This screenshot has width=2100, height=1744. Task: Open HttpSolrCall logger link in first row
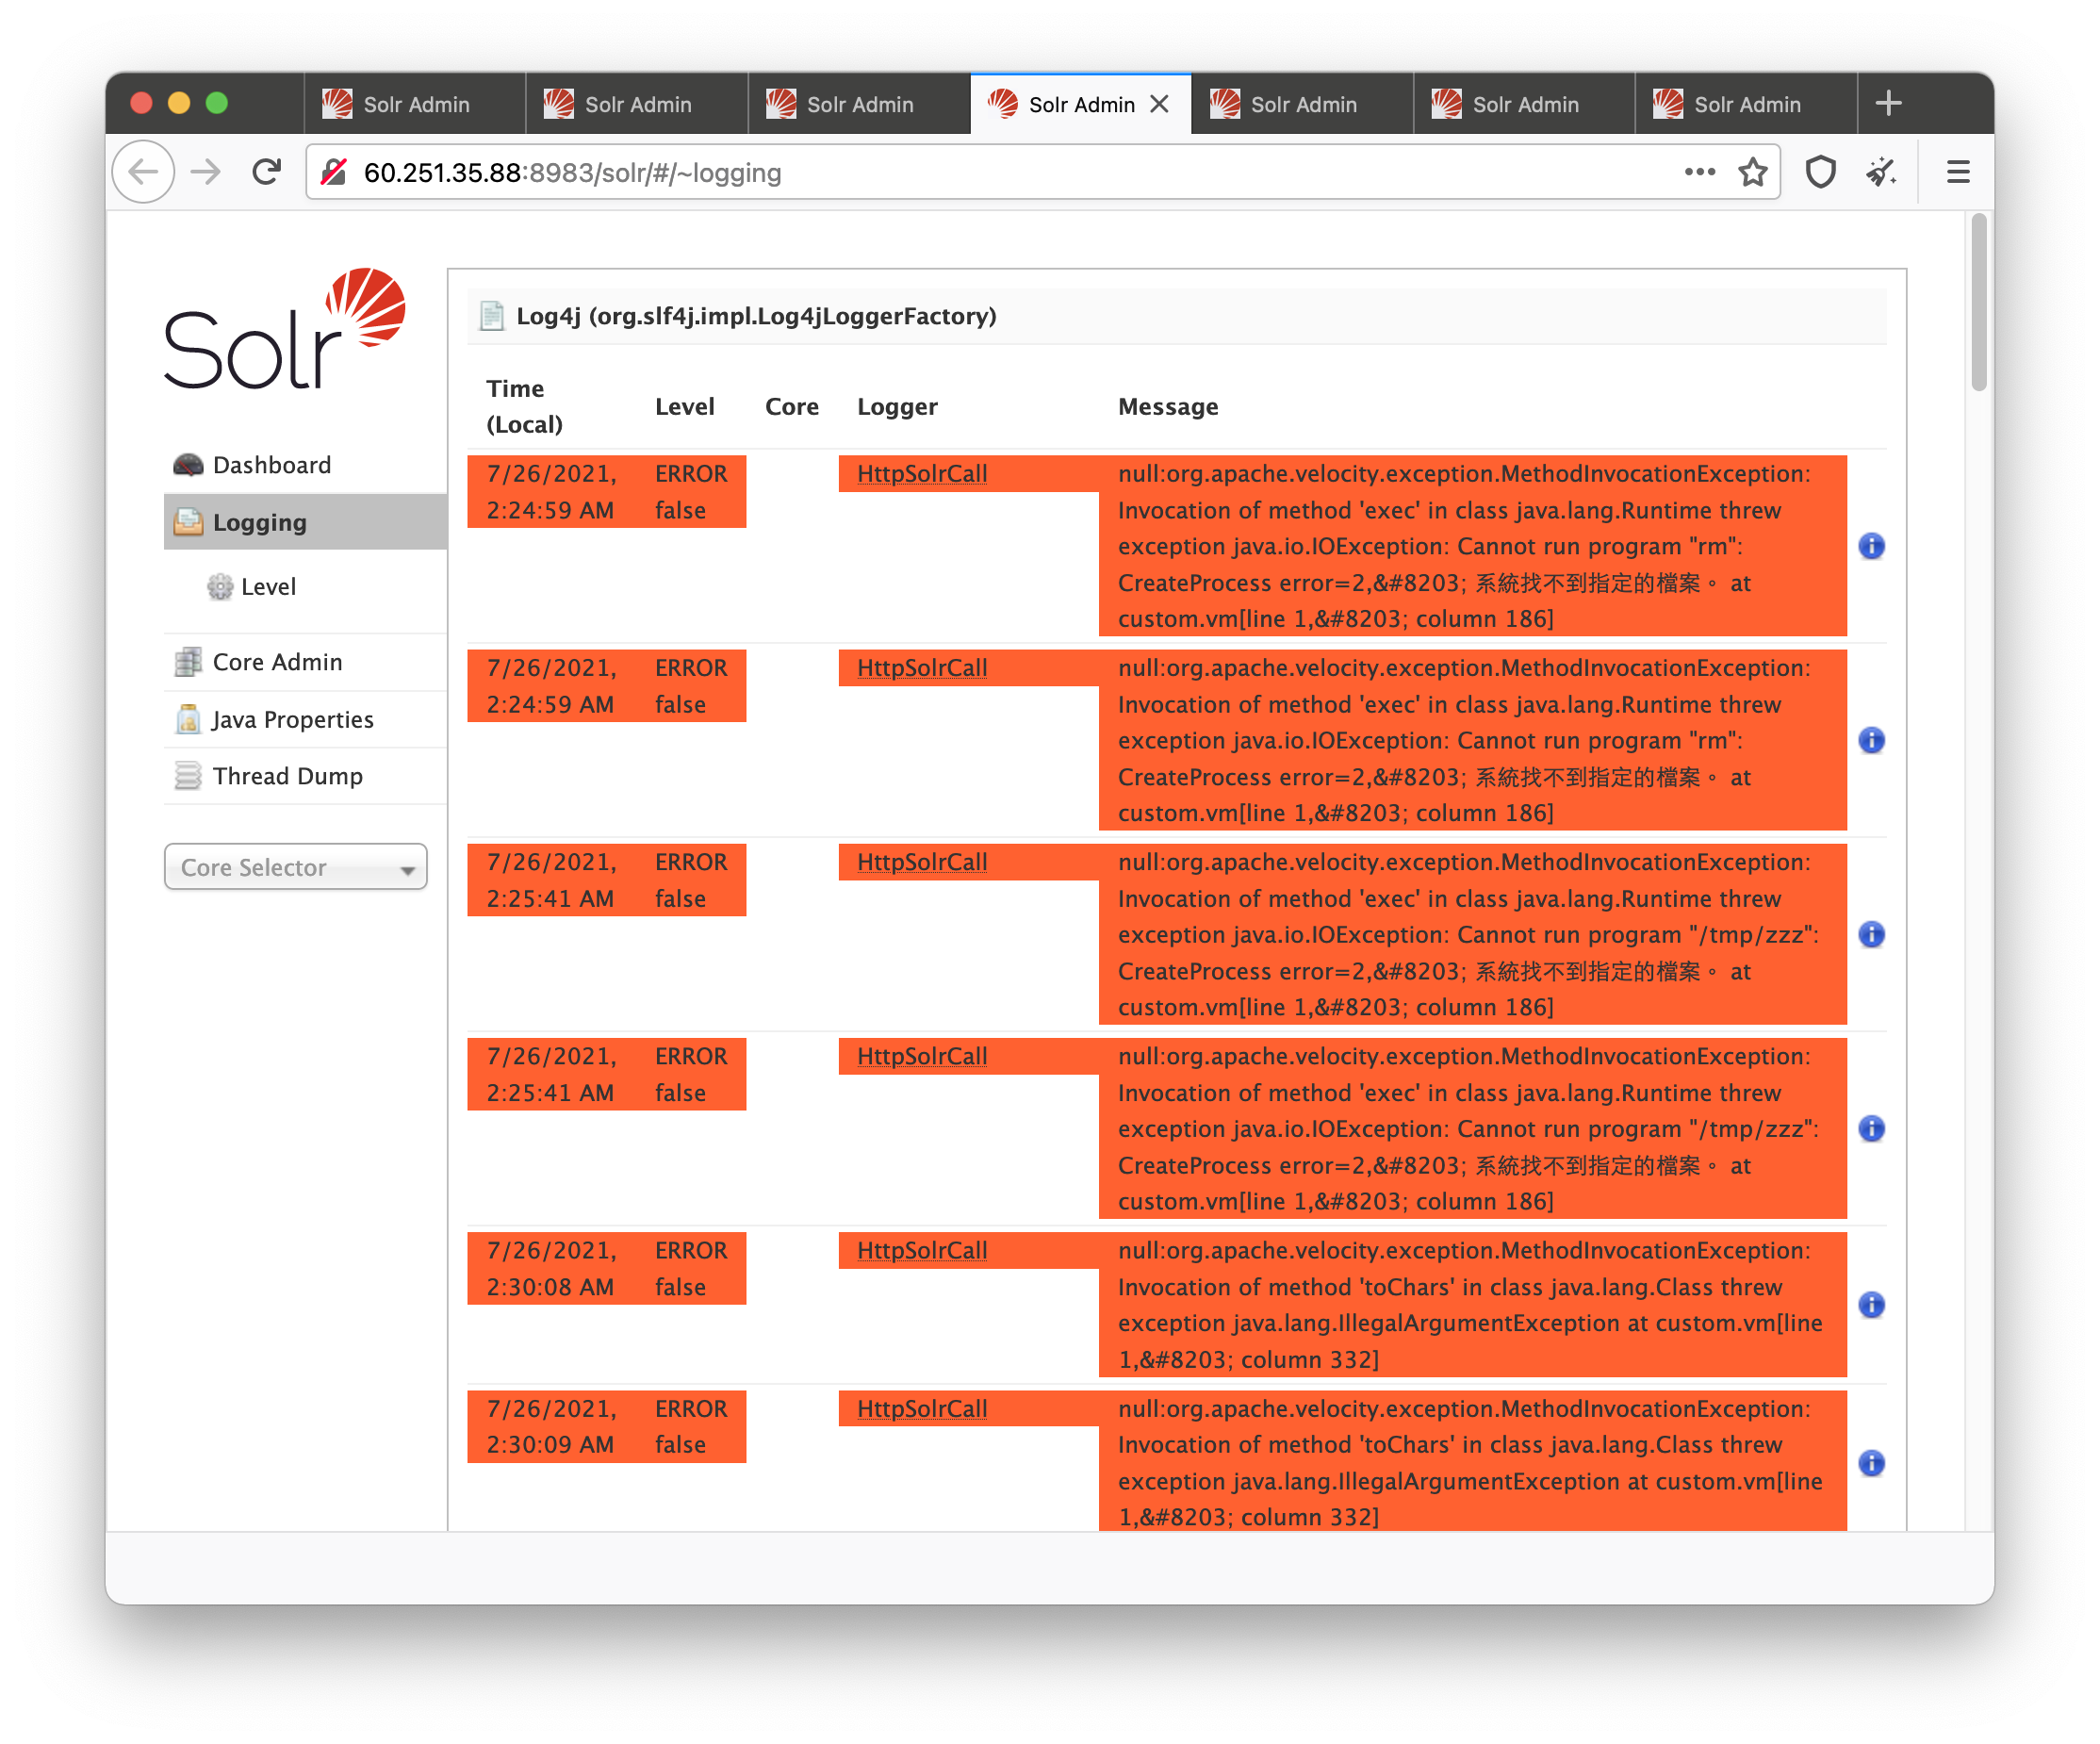pyautogui.click(x=921, y=474)
